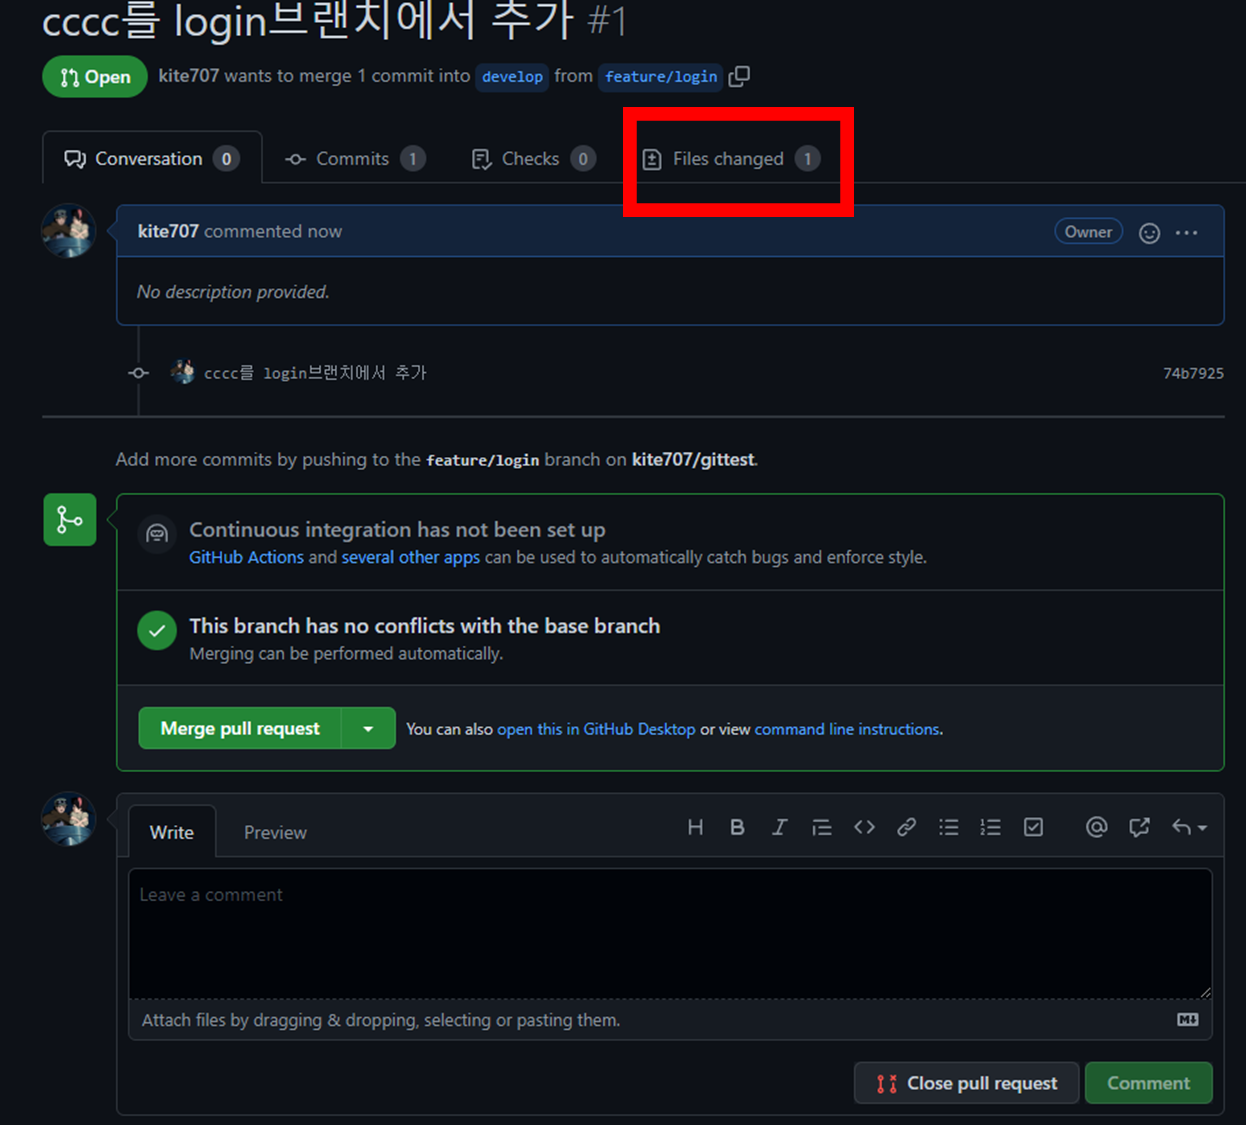Add a reaction with the smiley icon

click(1150, 233)
